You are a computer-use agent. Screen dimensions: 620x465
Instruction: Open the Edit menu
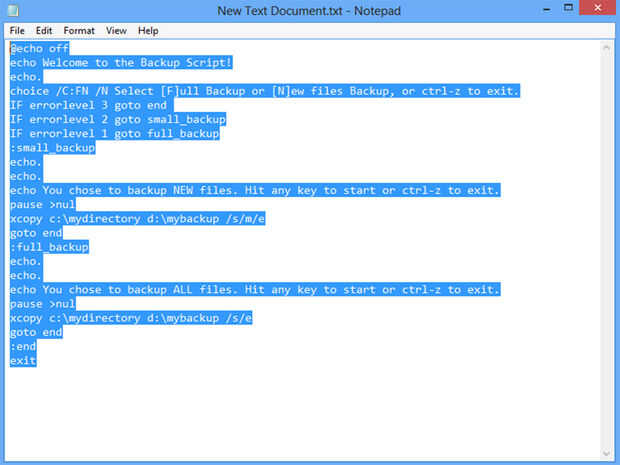(x=43, y=30)
